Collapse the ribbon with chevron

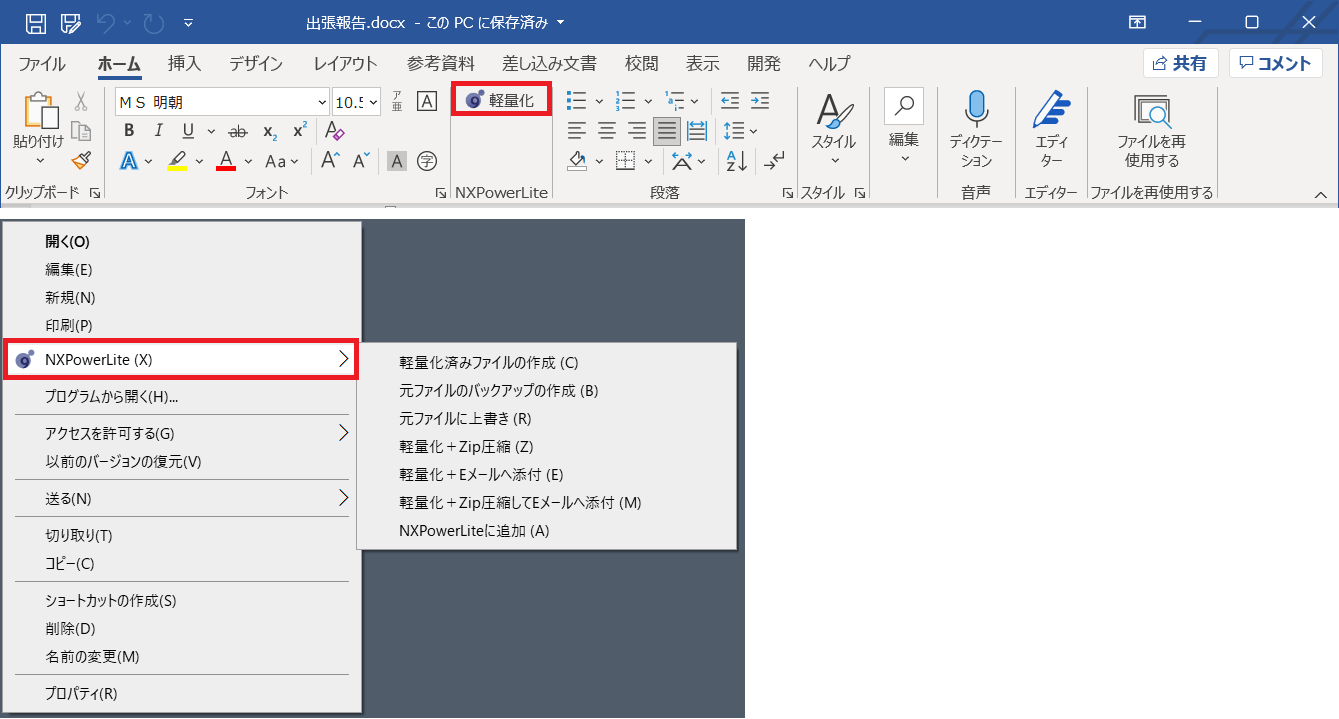(1320, 194)
